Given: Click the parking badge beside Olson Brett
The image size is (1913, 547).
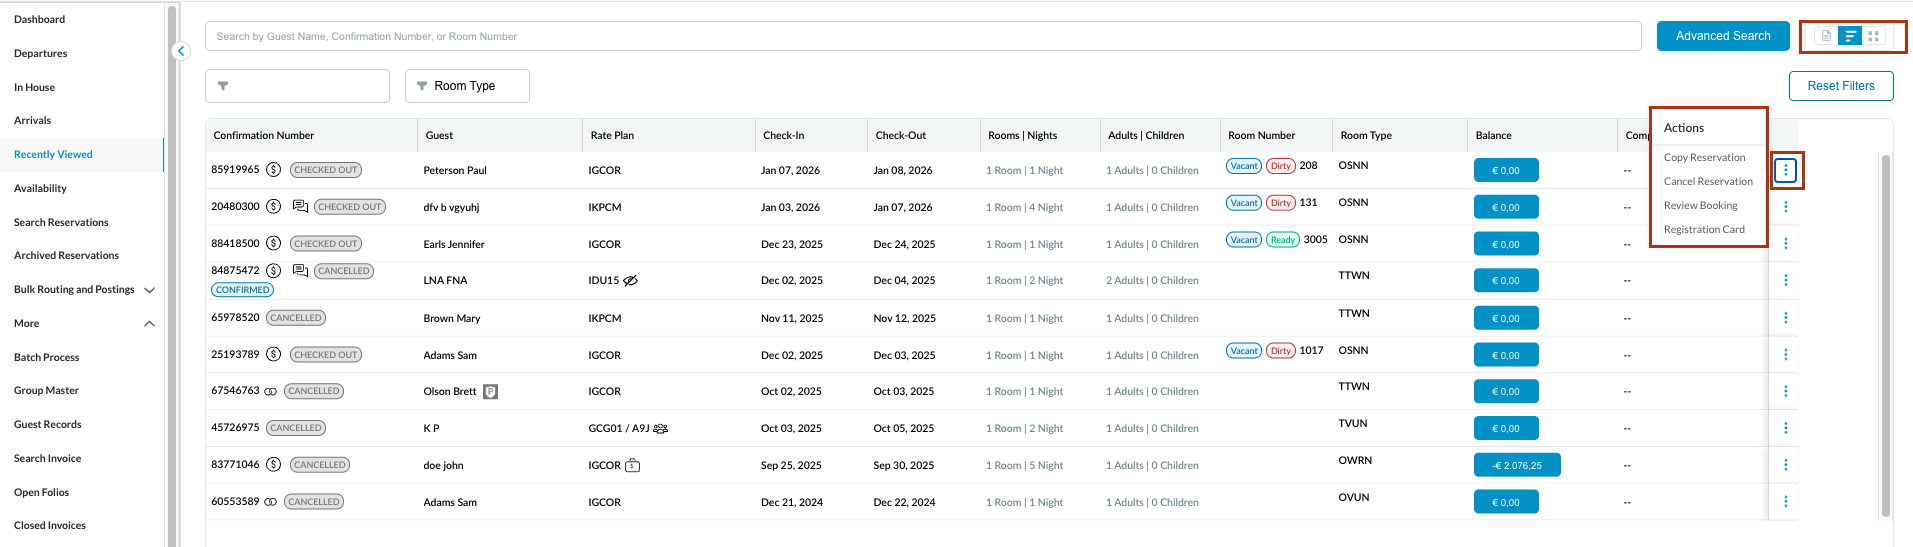Looking at the screenshot, I should click(490, 392).
